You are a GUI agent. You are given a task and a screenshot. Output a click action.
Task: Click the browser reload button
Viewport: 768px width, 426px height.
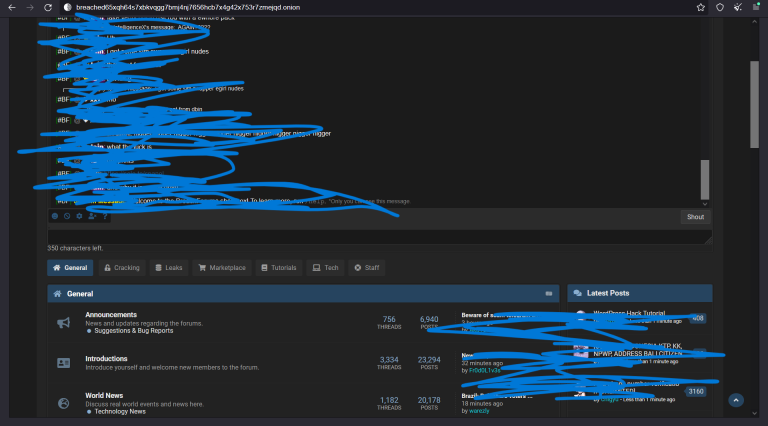(x=47, y=7)
